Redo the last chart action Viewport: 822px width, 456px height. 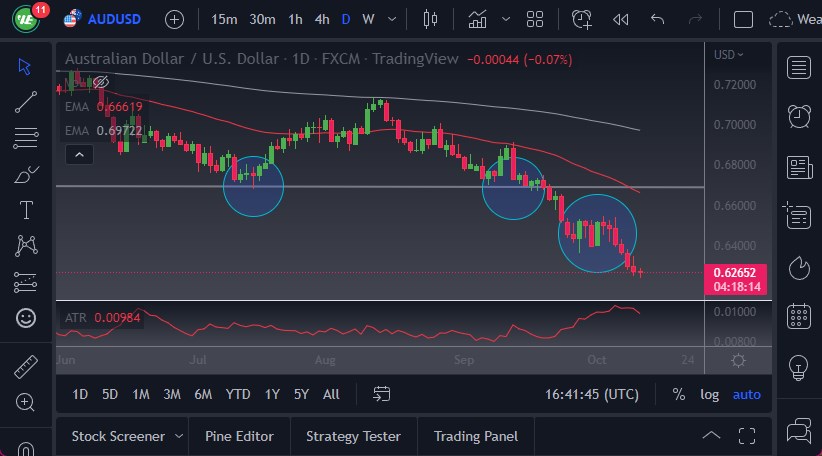695,20
